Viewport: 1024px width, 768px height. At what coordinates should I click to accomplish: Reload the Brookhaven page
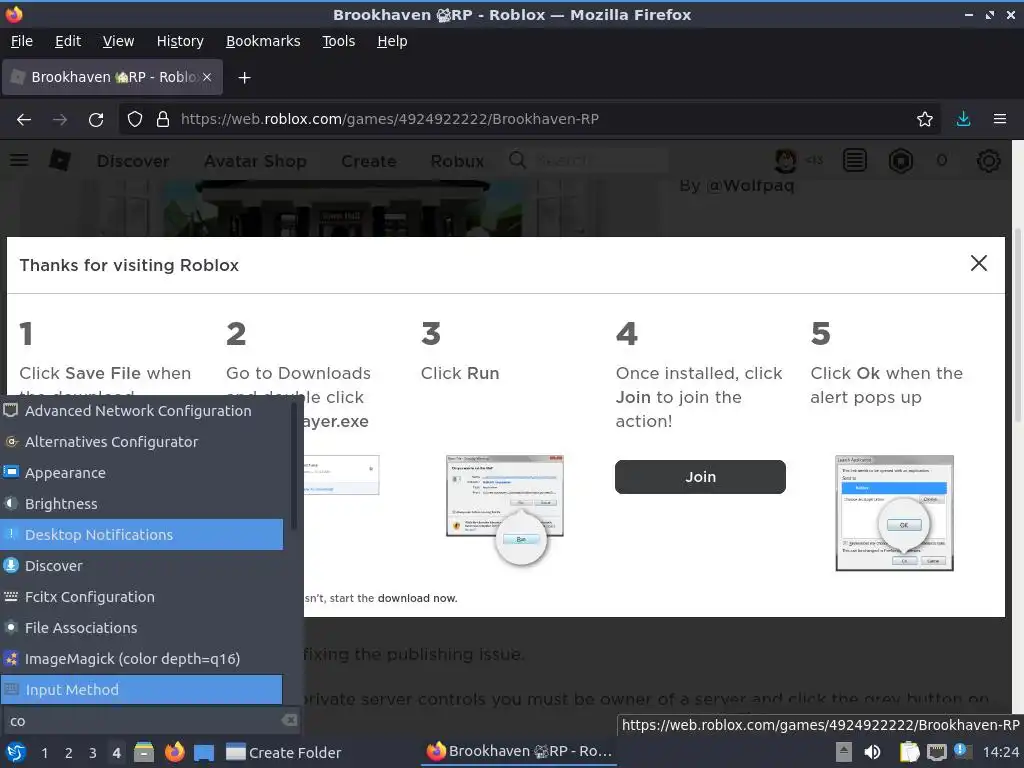(x=96, y=120)
